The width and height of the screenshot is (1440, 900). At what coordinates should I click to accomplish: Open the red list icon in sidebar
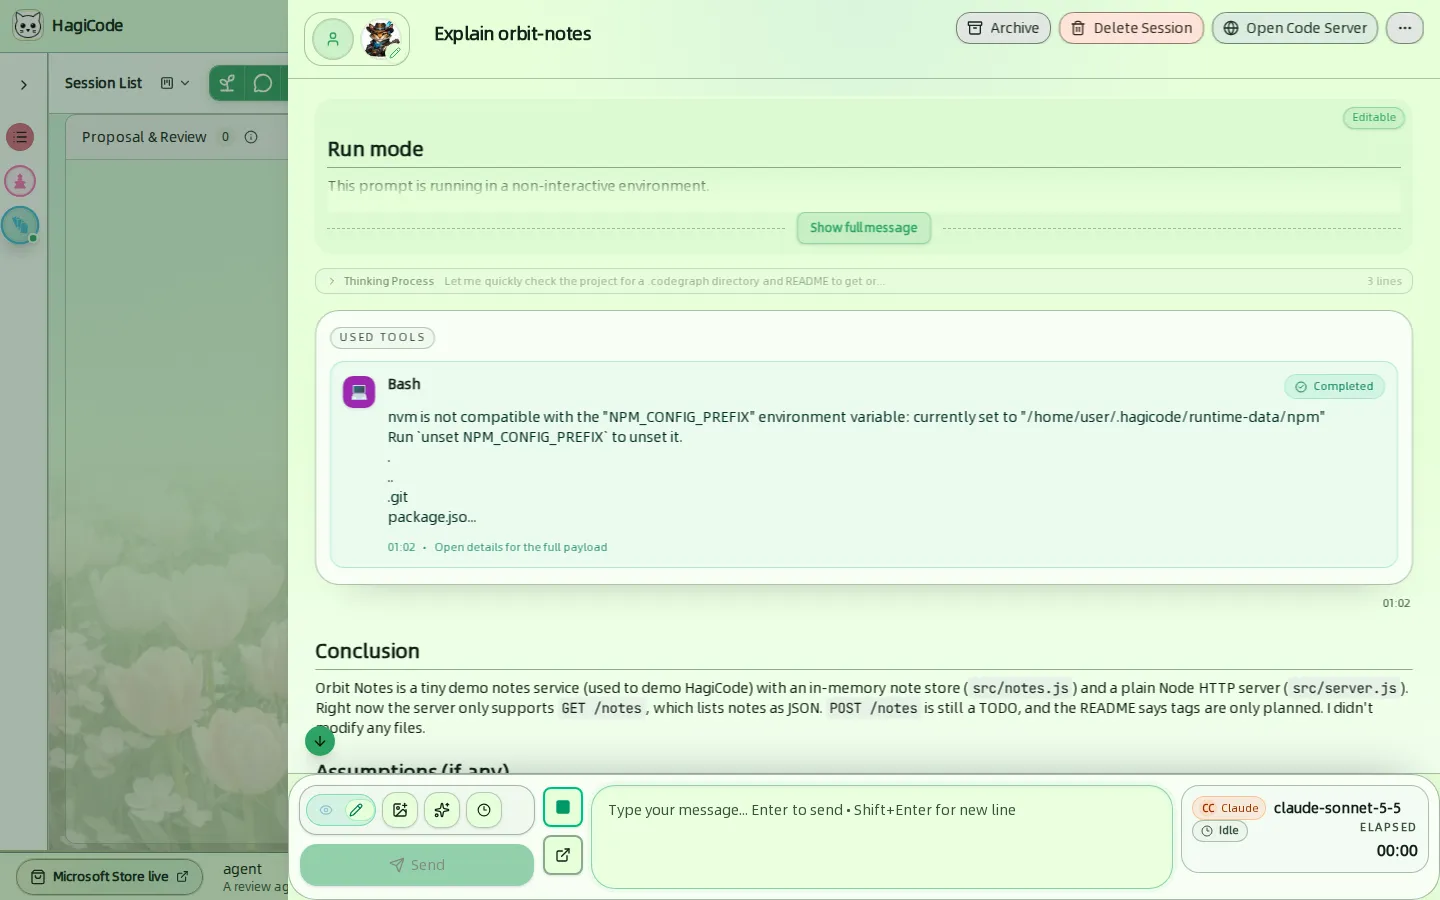[x=20, y=137]
